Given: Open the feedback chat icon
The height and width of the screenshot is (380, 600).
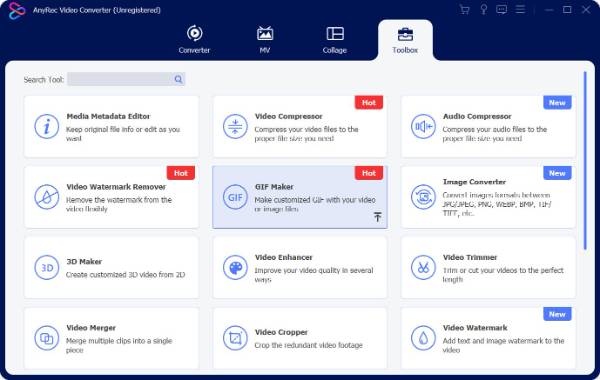Looking at the screenshot, I should pos(502,10).
